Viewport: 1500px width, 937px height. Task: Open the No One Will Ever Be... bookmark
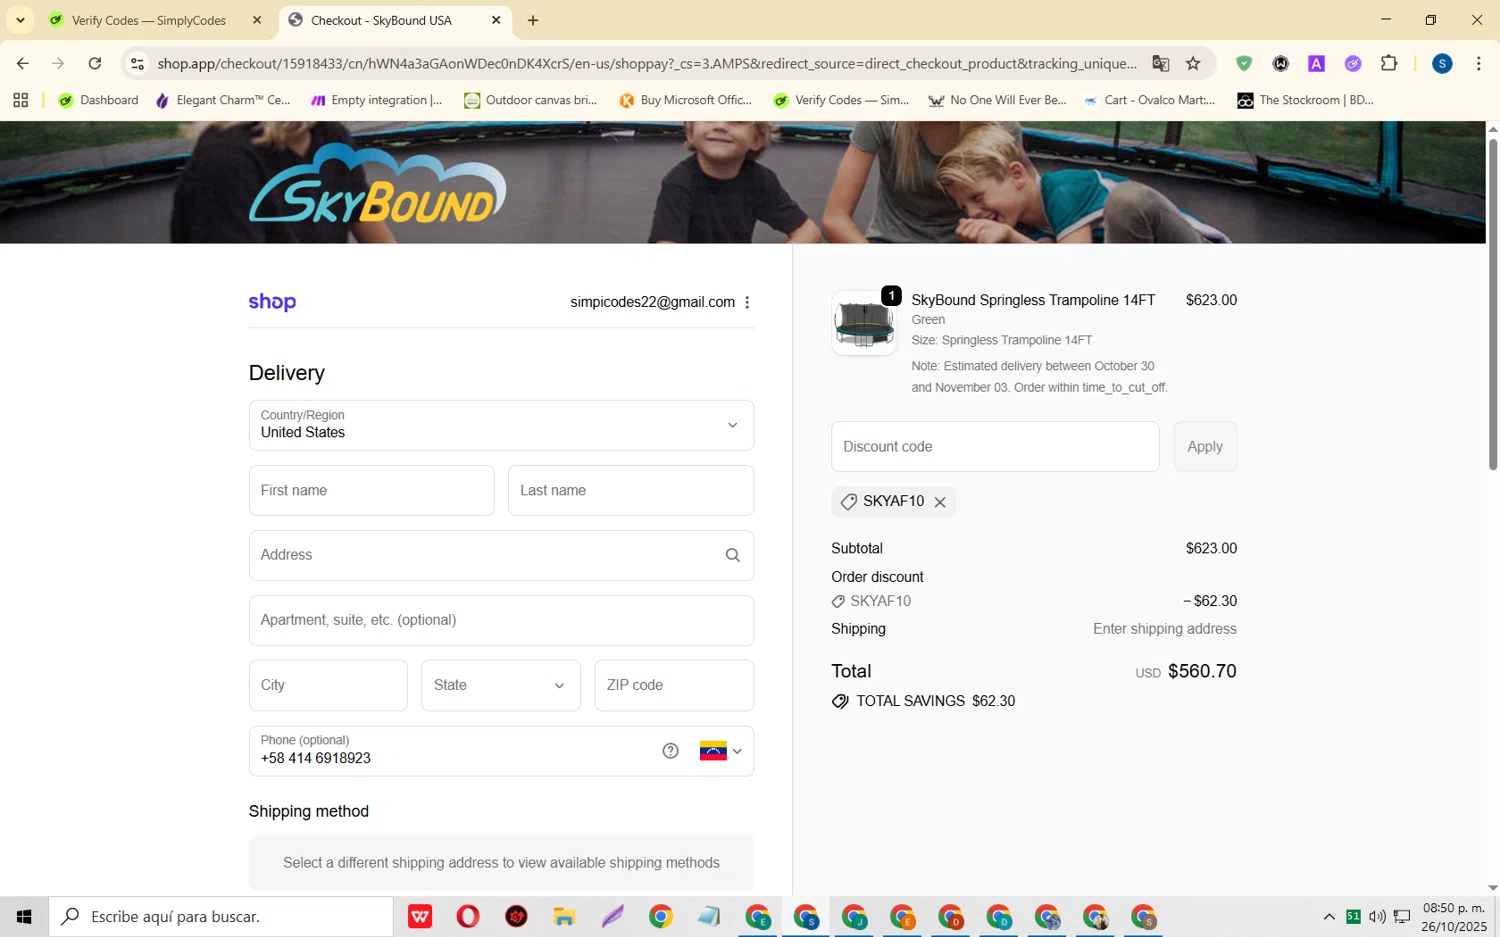click(x=997, y=100)
